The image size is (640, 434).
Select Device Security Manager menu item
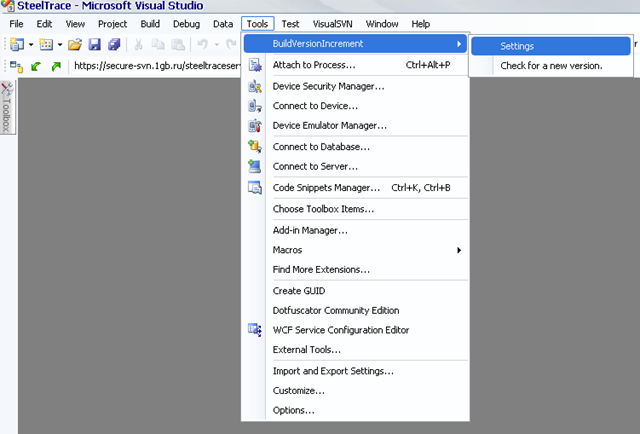[355, 86]
